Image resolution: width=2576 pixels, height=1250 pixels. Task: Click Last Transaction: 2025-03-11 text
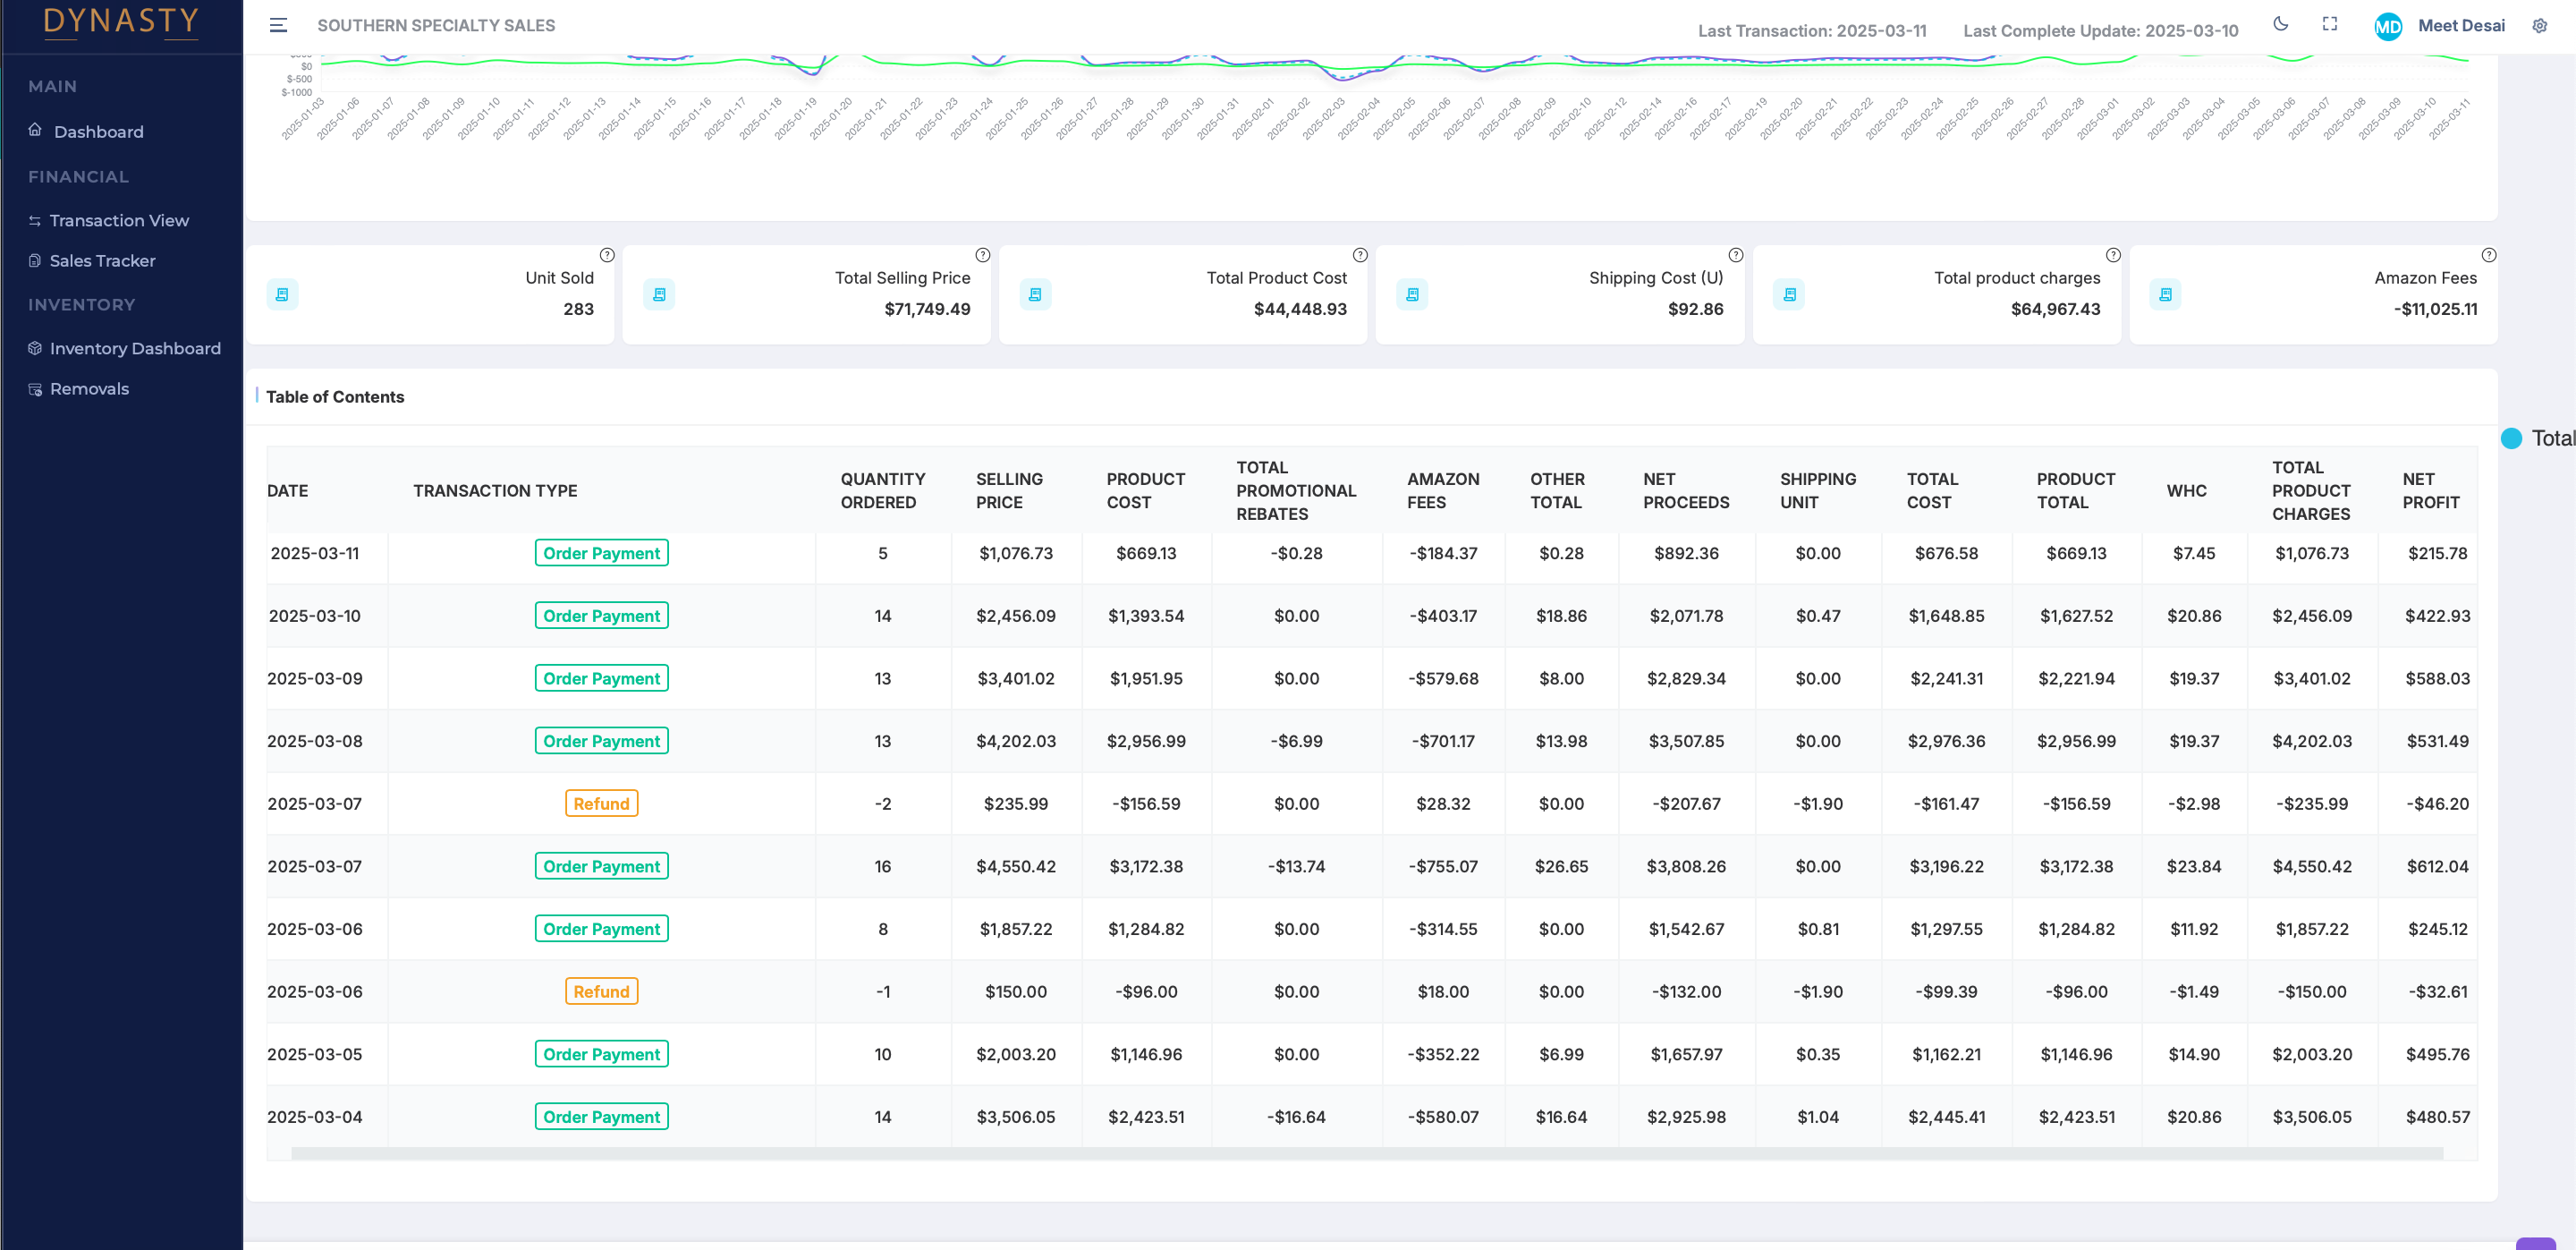click(x=1812, y=31)
